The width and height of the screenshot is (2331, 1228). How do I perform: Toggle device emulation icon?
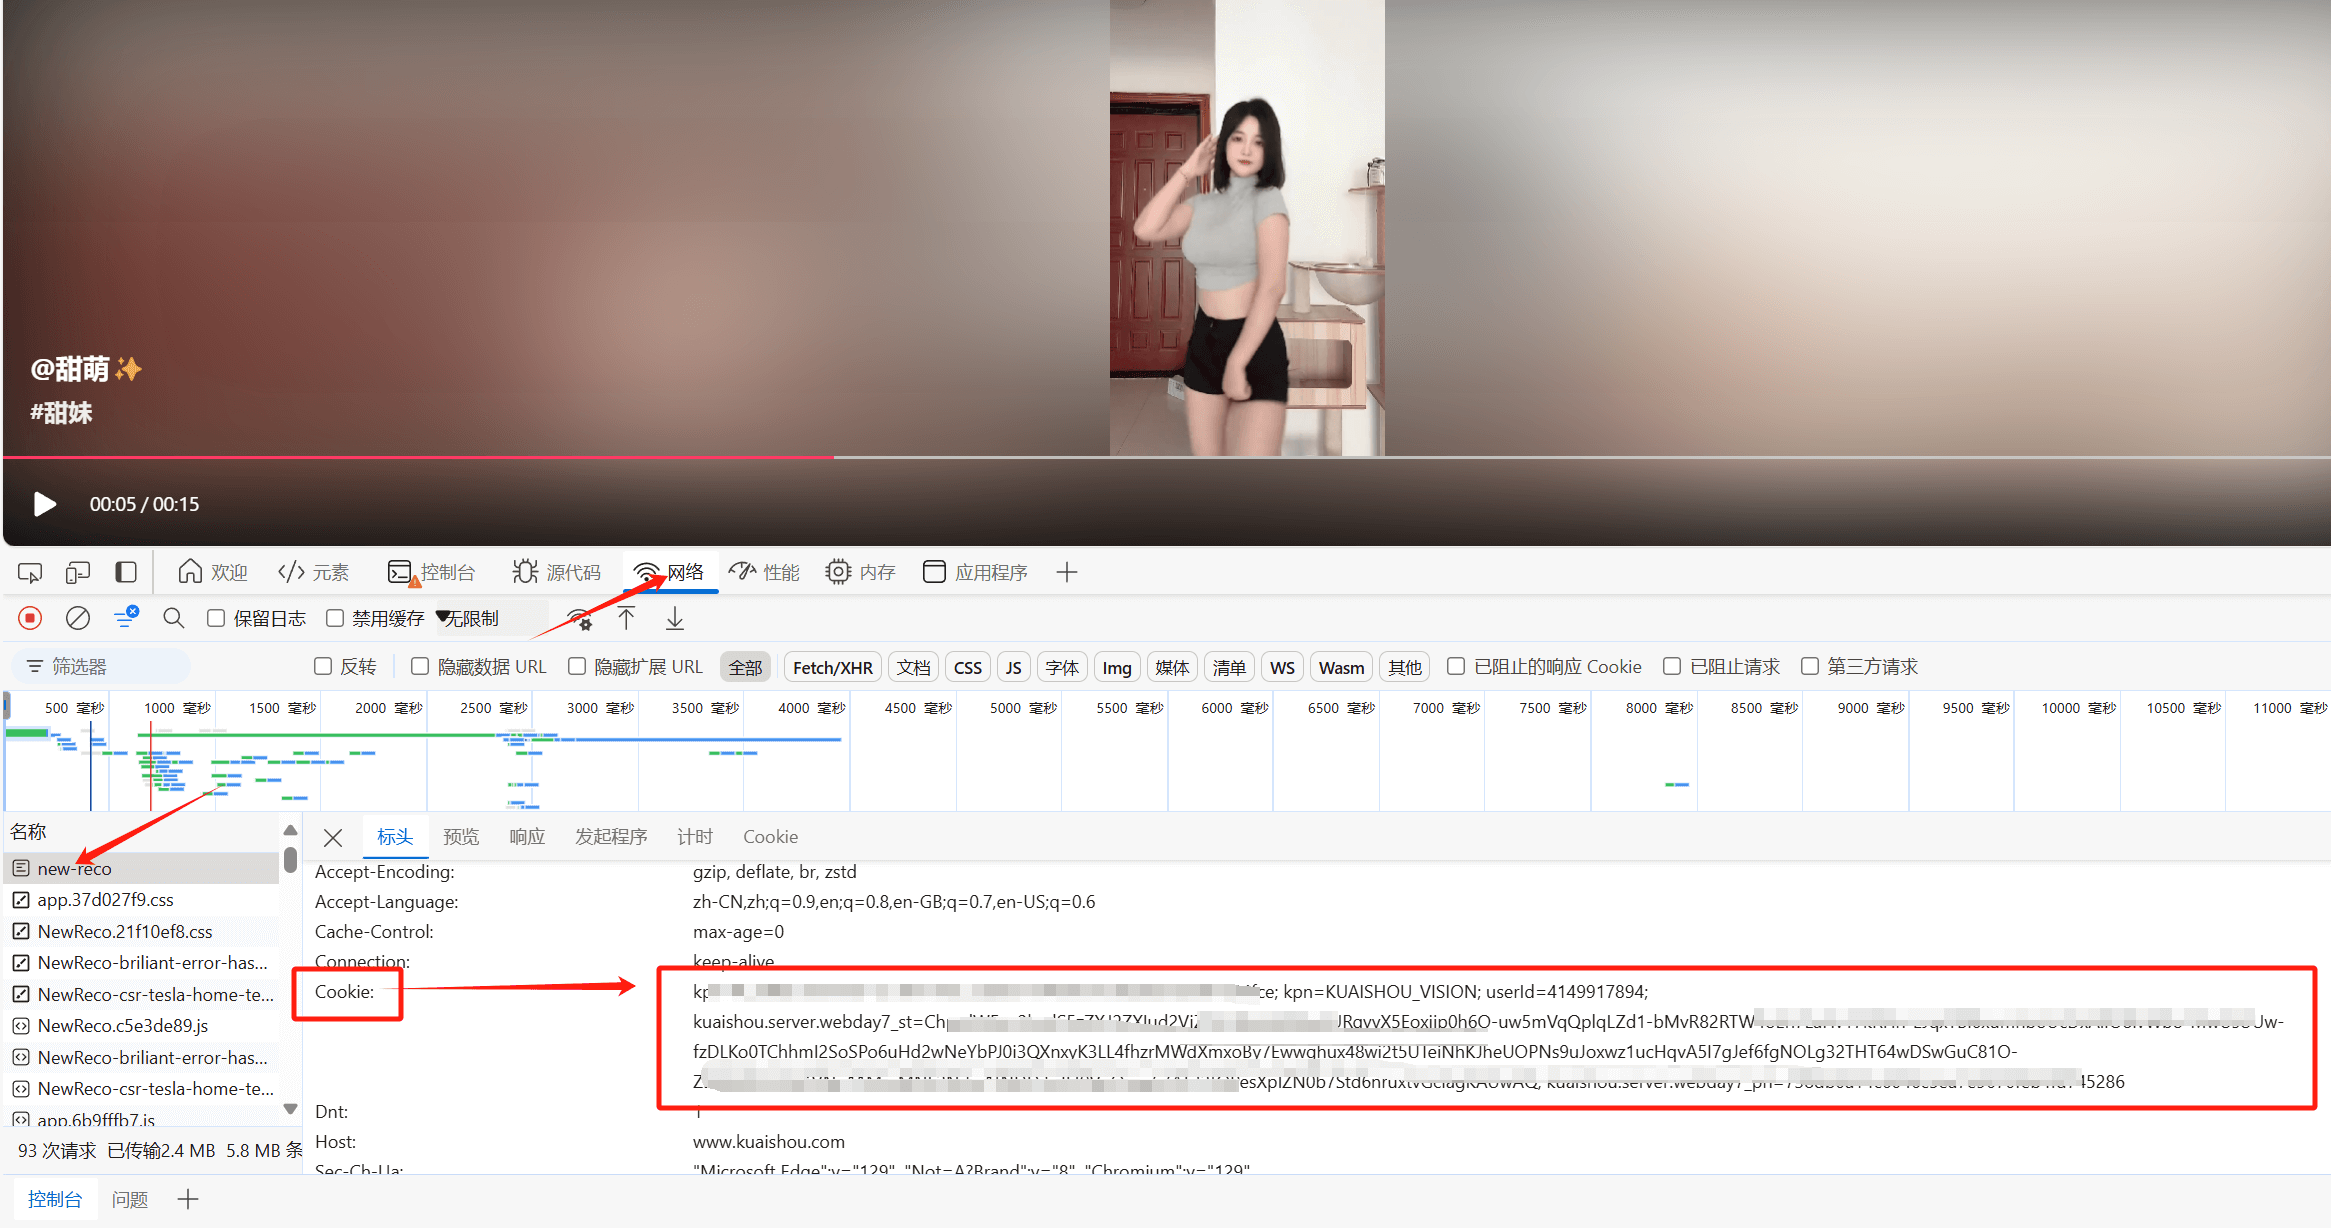78,572
